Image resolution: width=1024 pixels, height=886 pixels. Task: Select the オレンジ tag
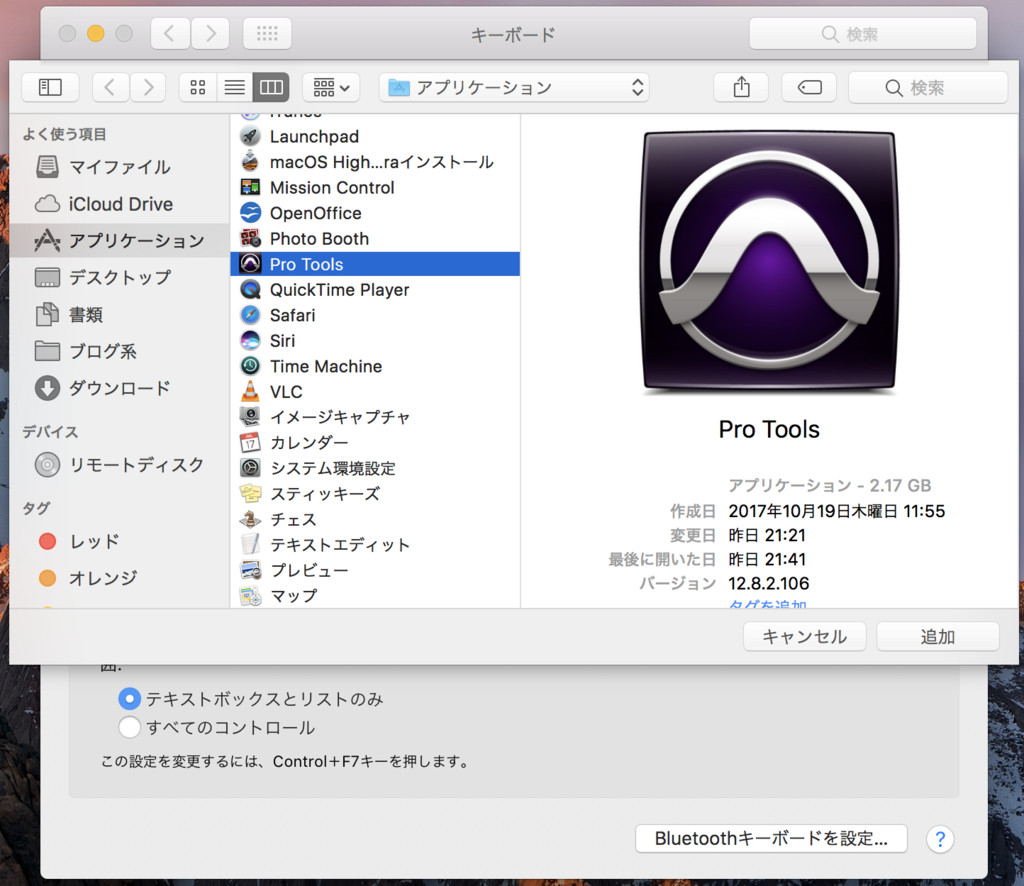120,578
